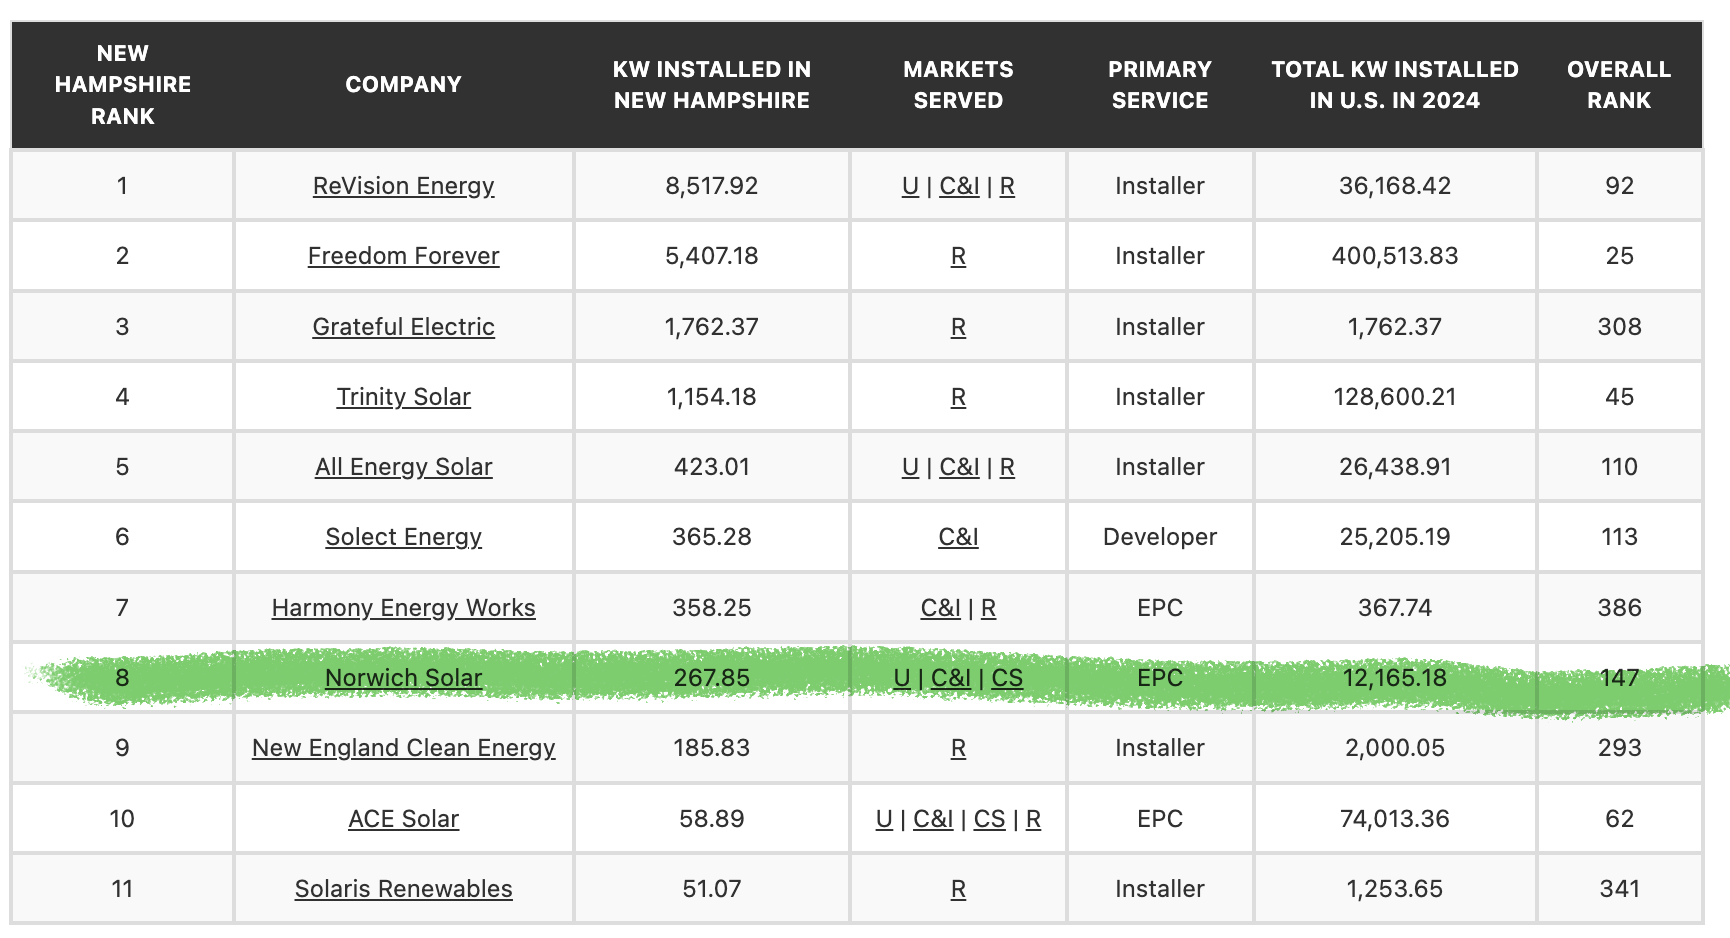This screenshot has width=1730, height=938.
Task: Click the C&I link in Norwich Solar row
Action: (x=951, y=678)
